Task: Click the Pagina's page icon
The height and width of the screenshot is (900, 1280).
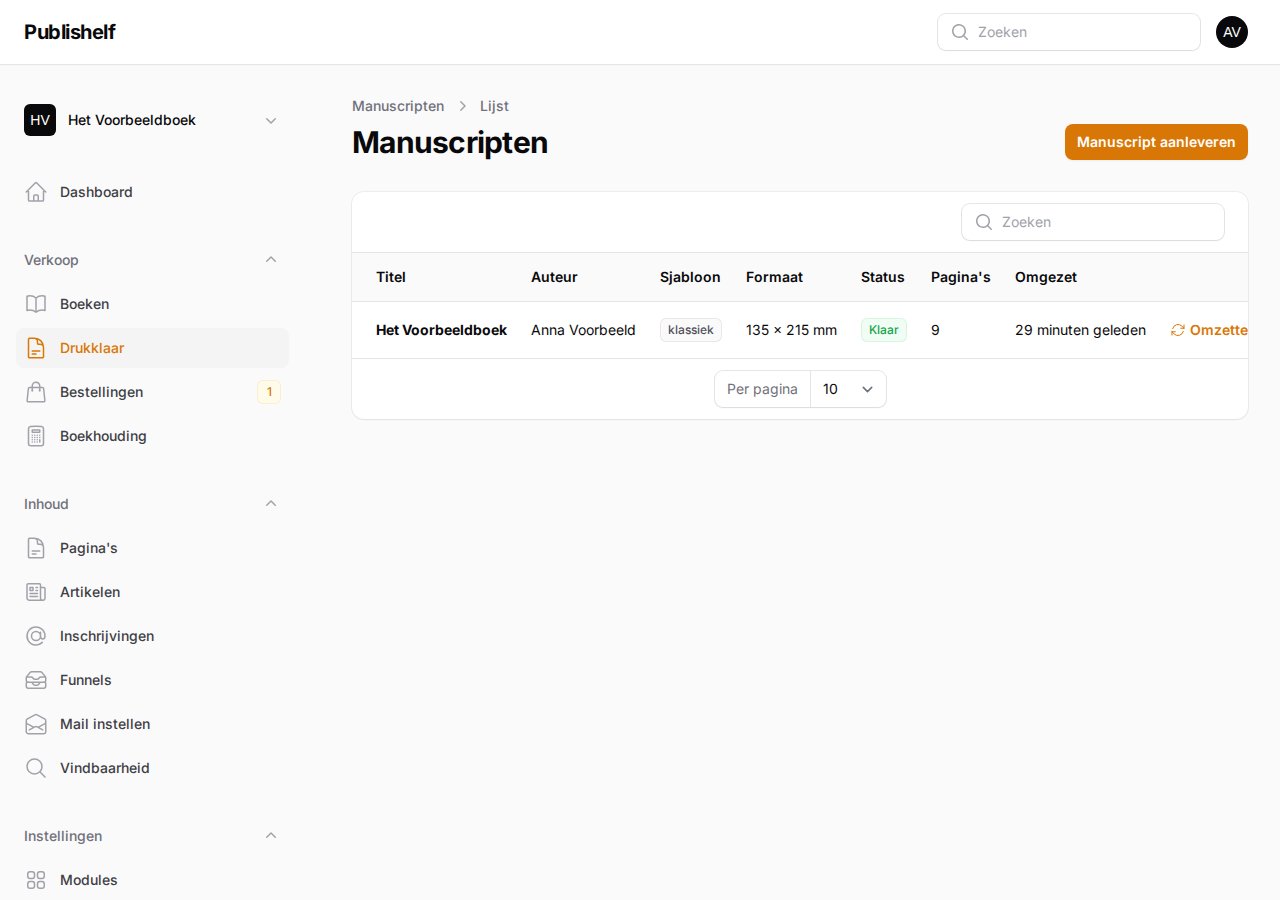Action: click(36, 548)
